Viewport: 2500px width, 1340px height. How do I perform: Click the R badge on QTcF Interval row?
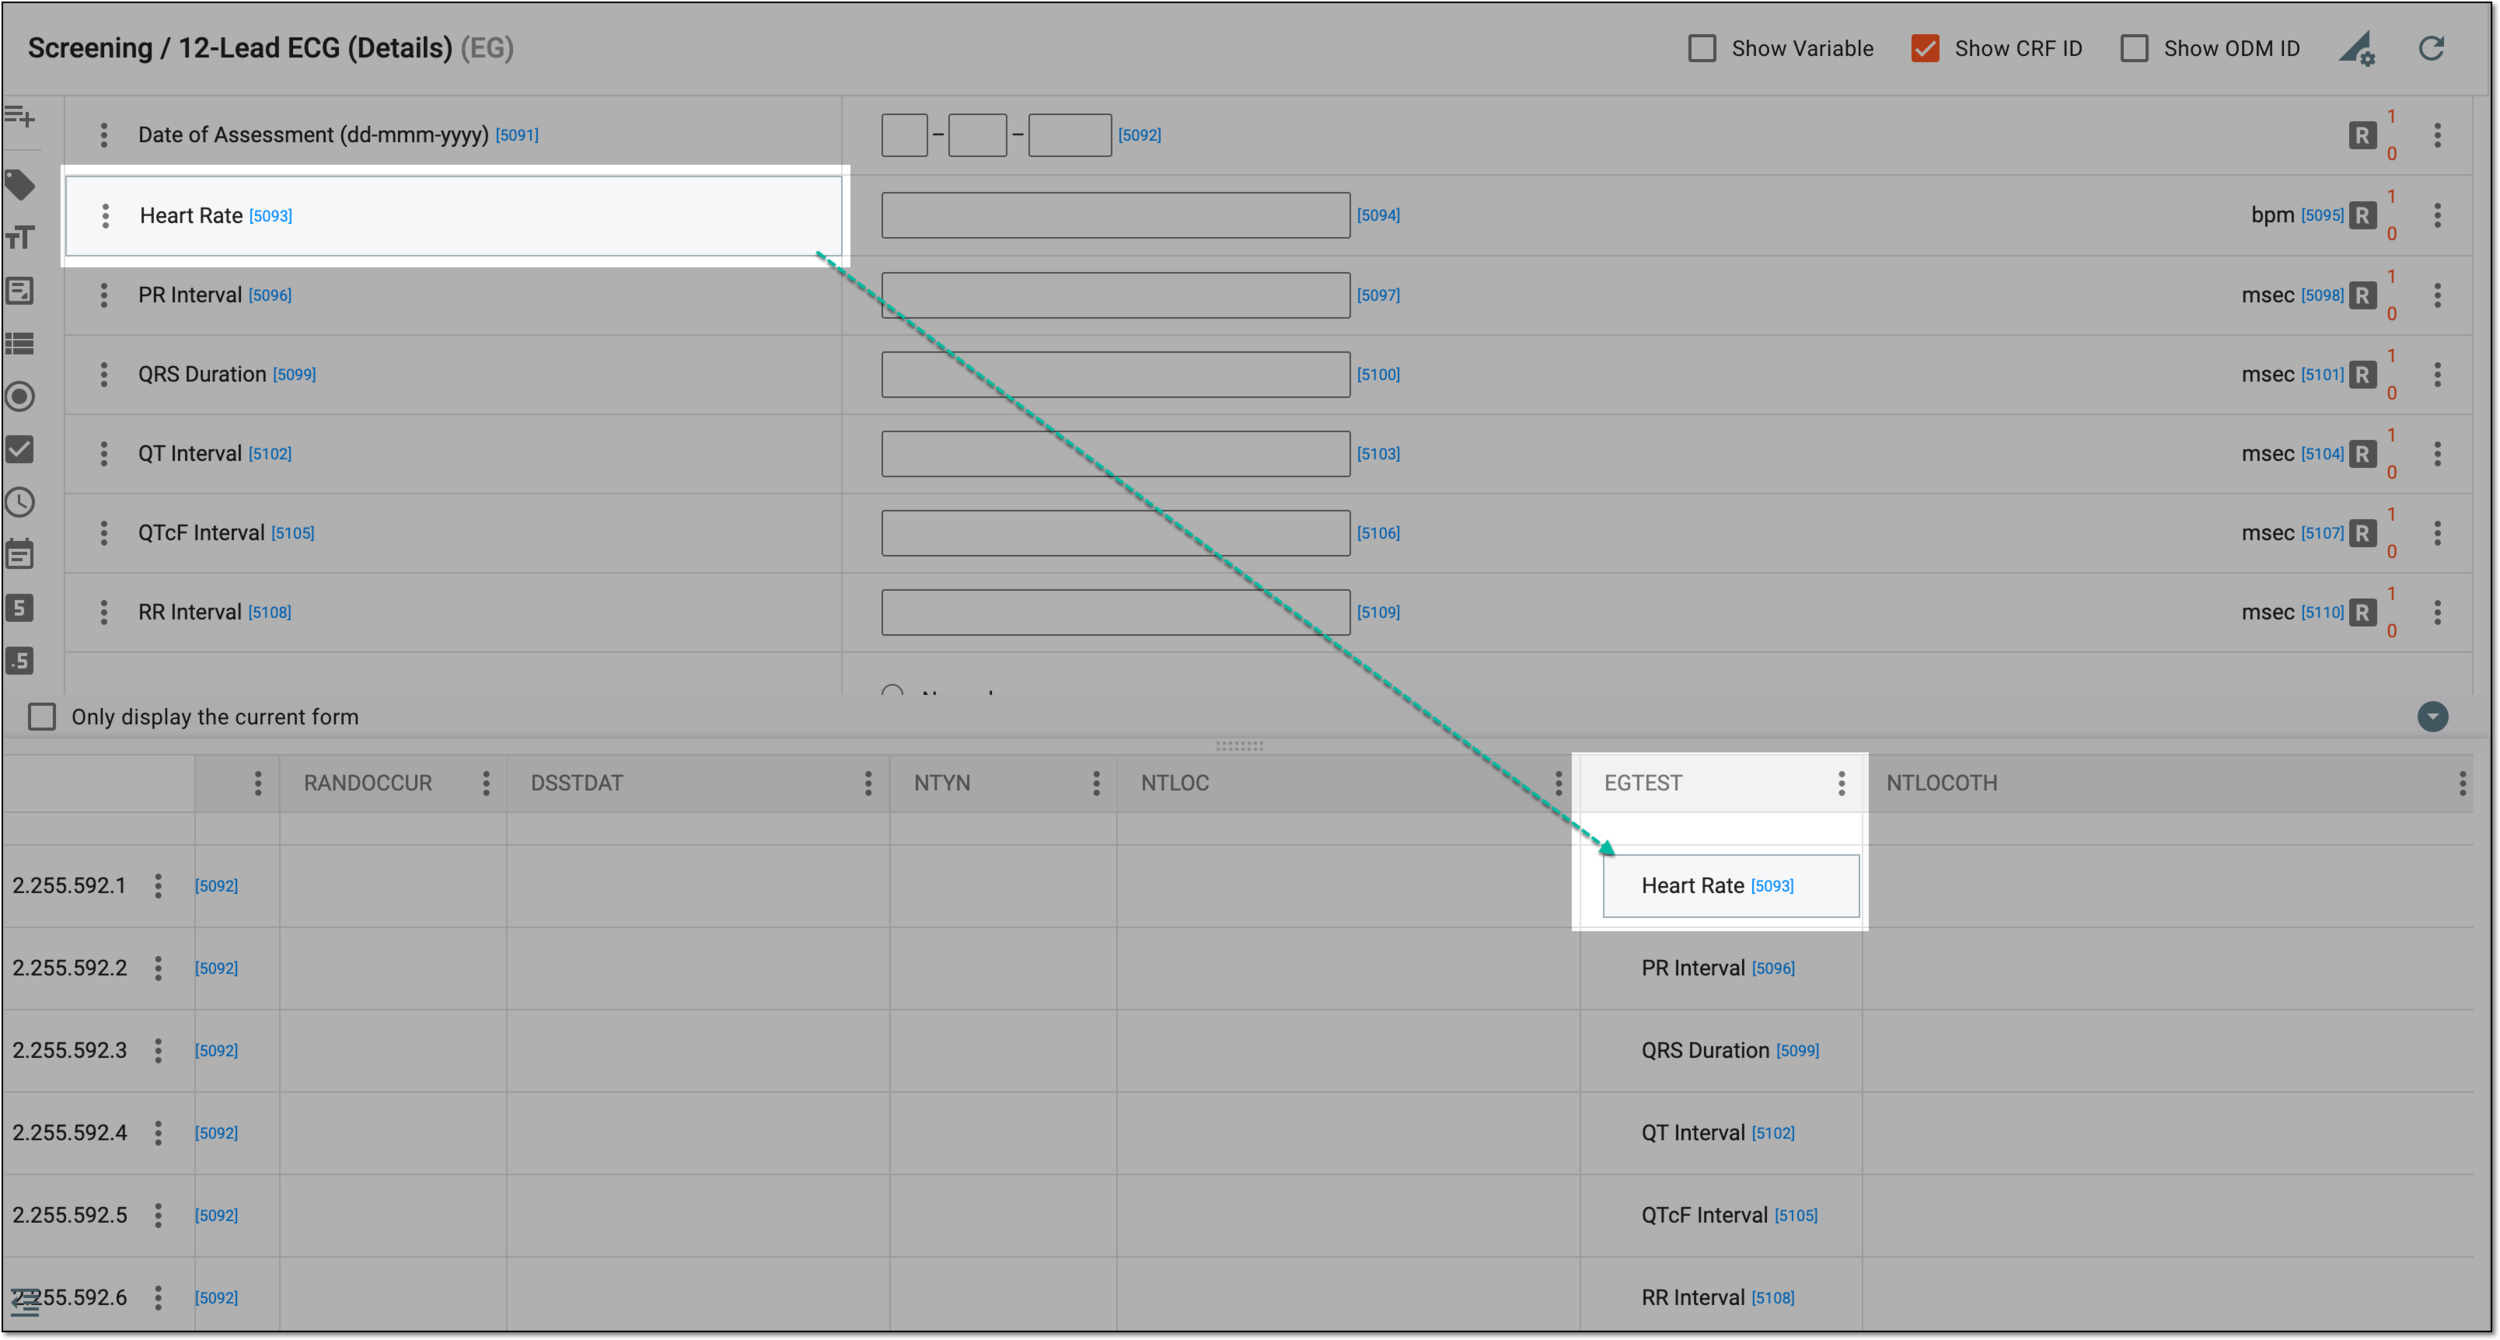coord(2362,533)
